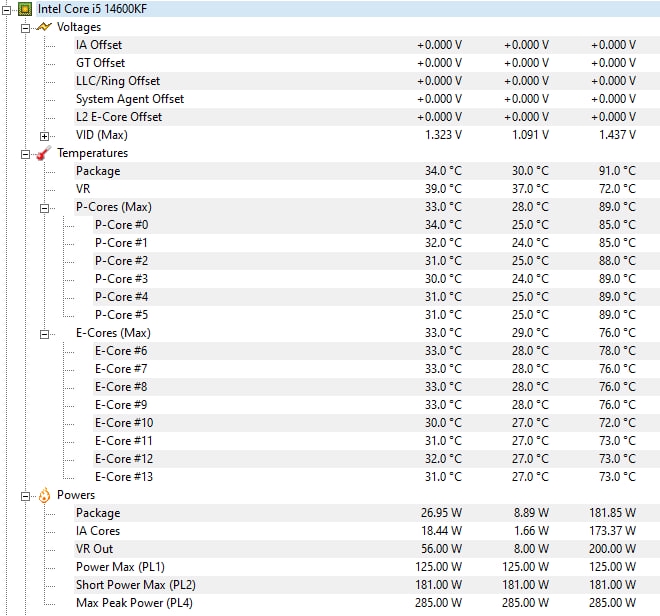Collapse the E-Cores (Max) group
660x616 pixels.
click(44, 334)
